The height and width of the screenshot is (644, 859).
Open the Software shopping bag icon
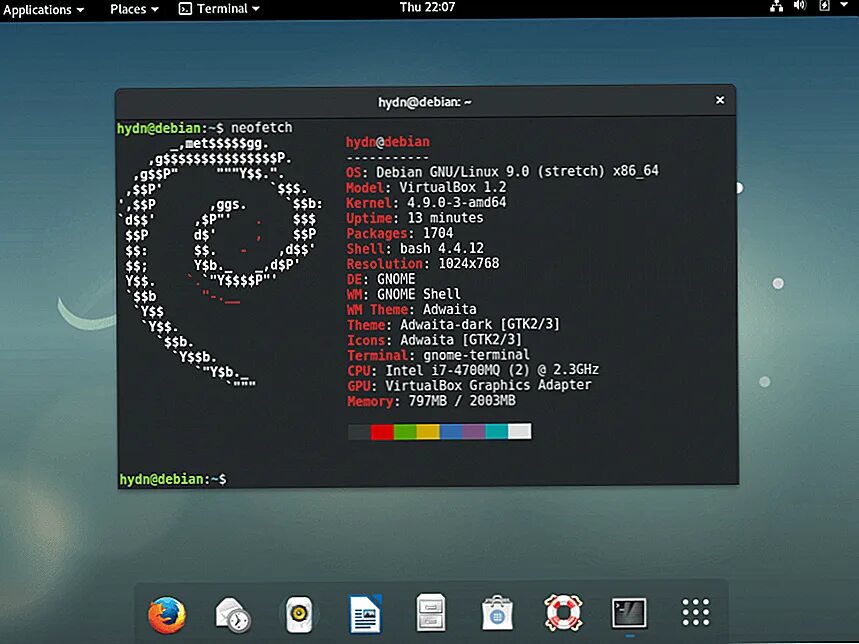(497, 614)
